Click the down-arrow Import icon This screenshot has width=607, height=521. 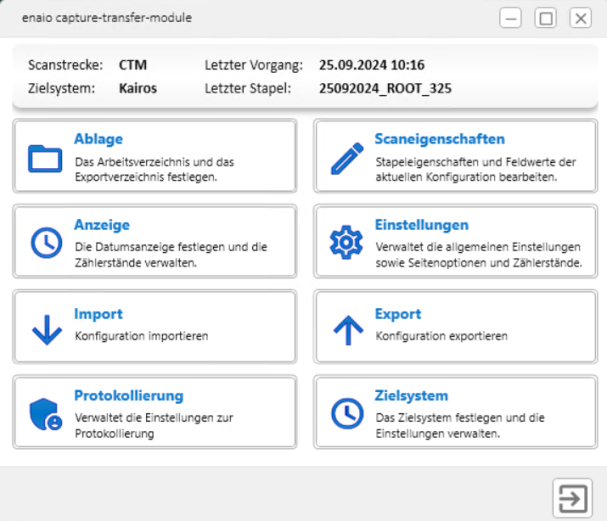coord(46,328)
